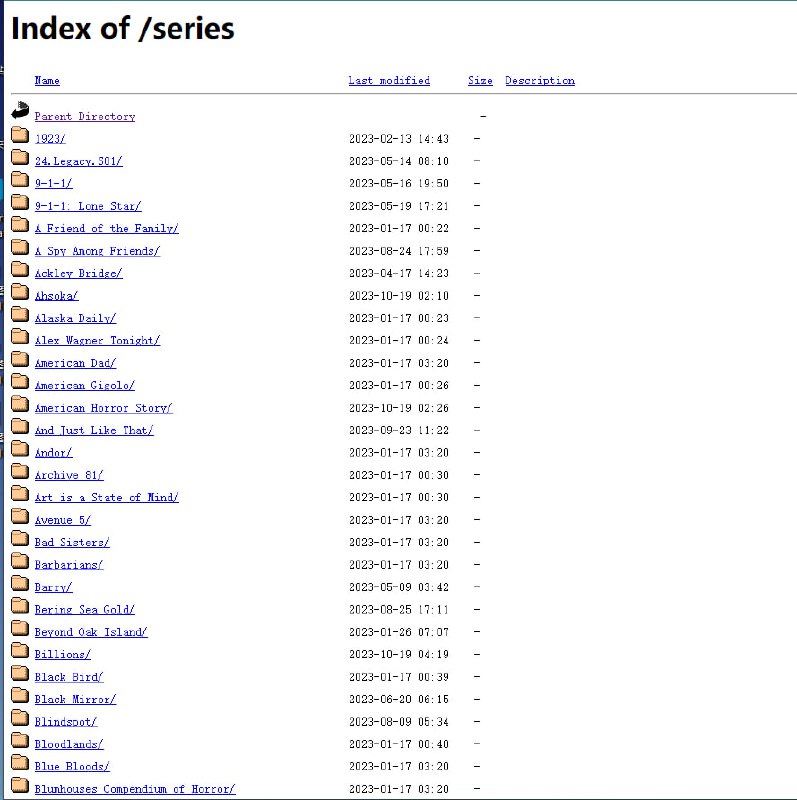Sort listing by the Name column header
The width and height of the screenshot is (797, 800).
click(47, 81)
